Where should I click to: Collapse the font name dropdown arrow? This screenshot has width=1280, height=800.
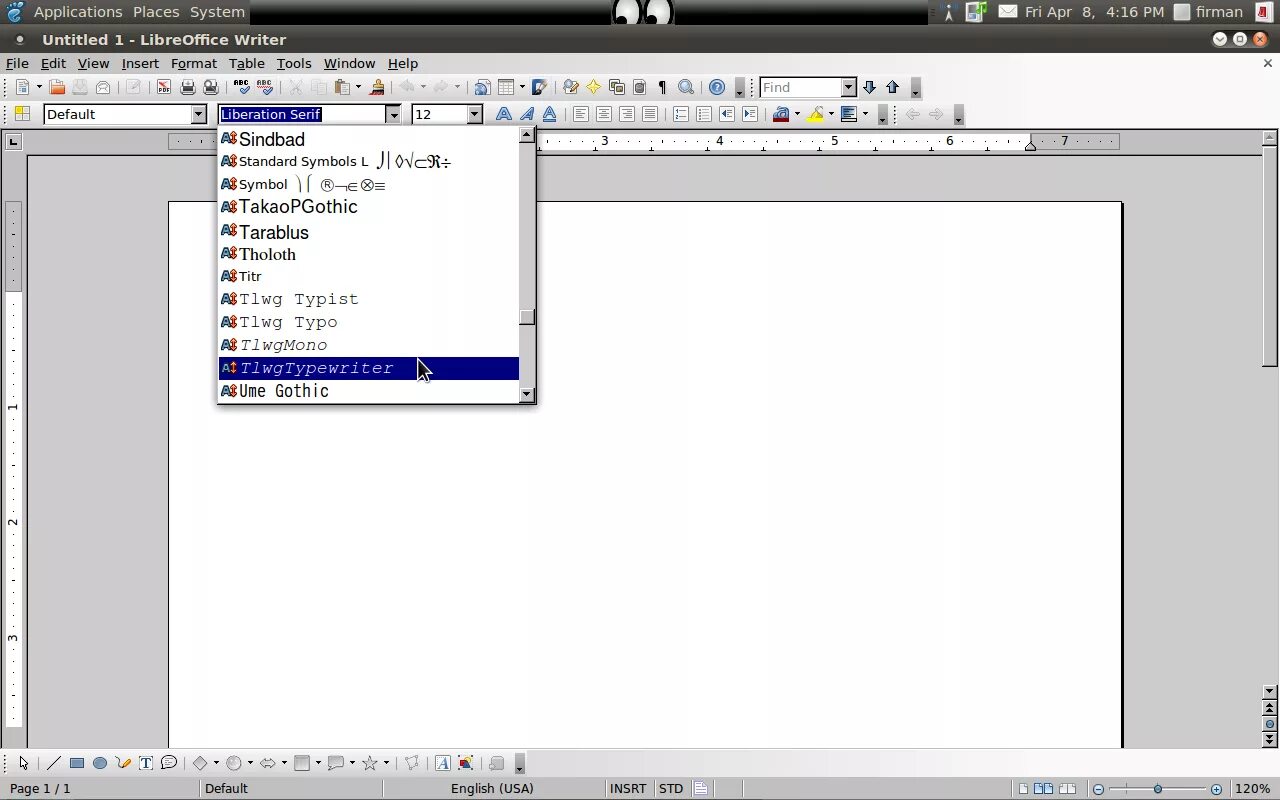(393, 114)
